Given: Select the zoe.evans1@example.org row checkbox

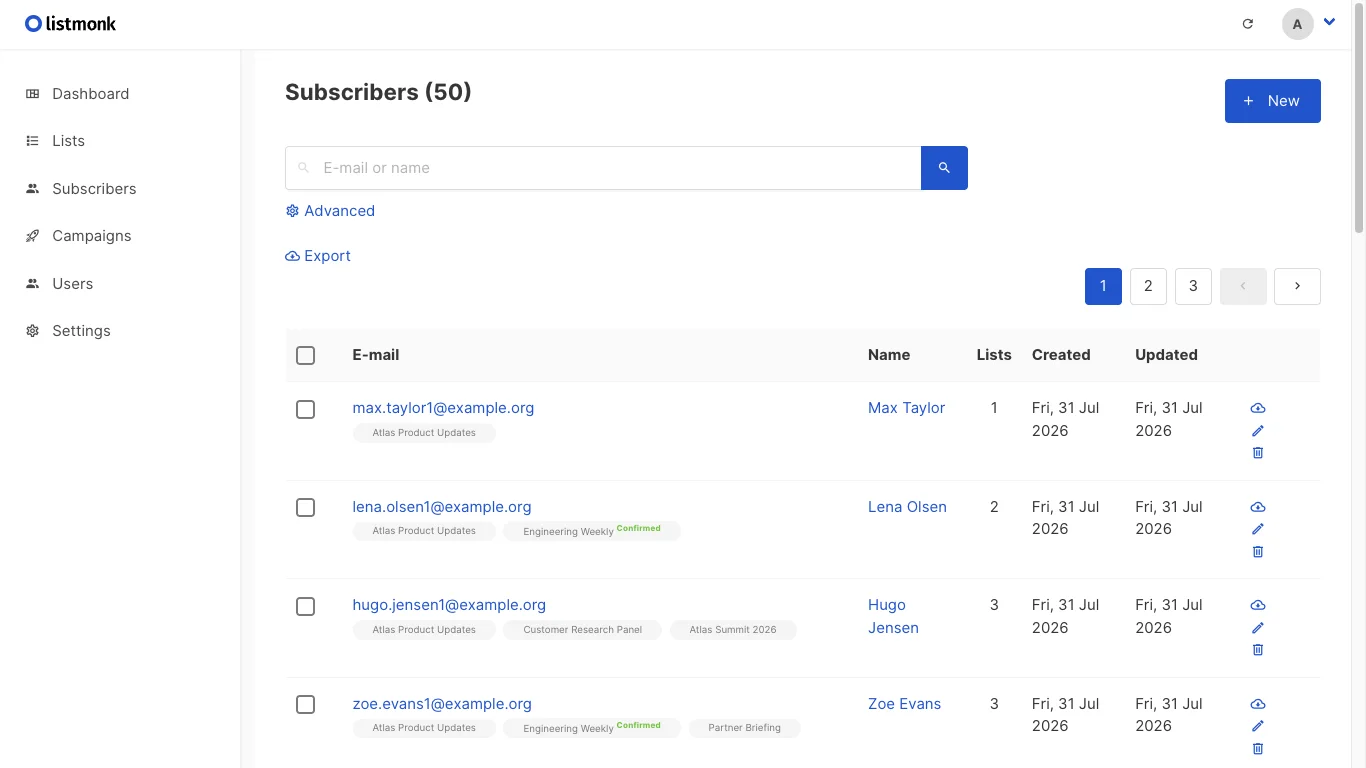Looking at the screenshot, I should (x=306, y=705).
